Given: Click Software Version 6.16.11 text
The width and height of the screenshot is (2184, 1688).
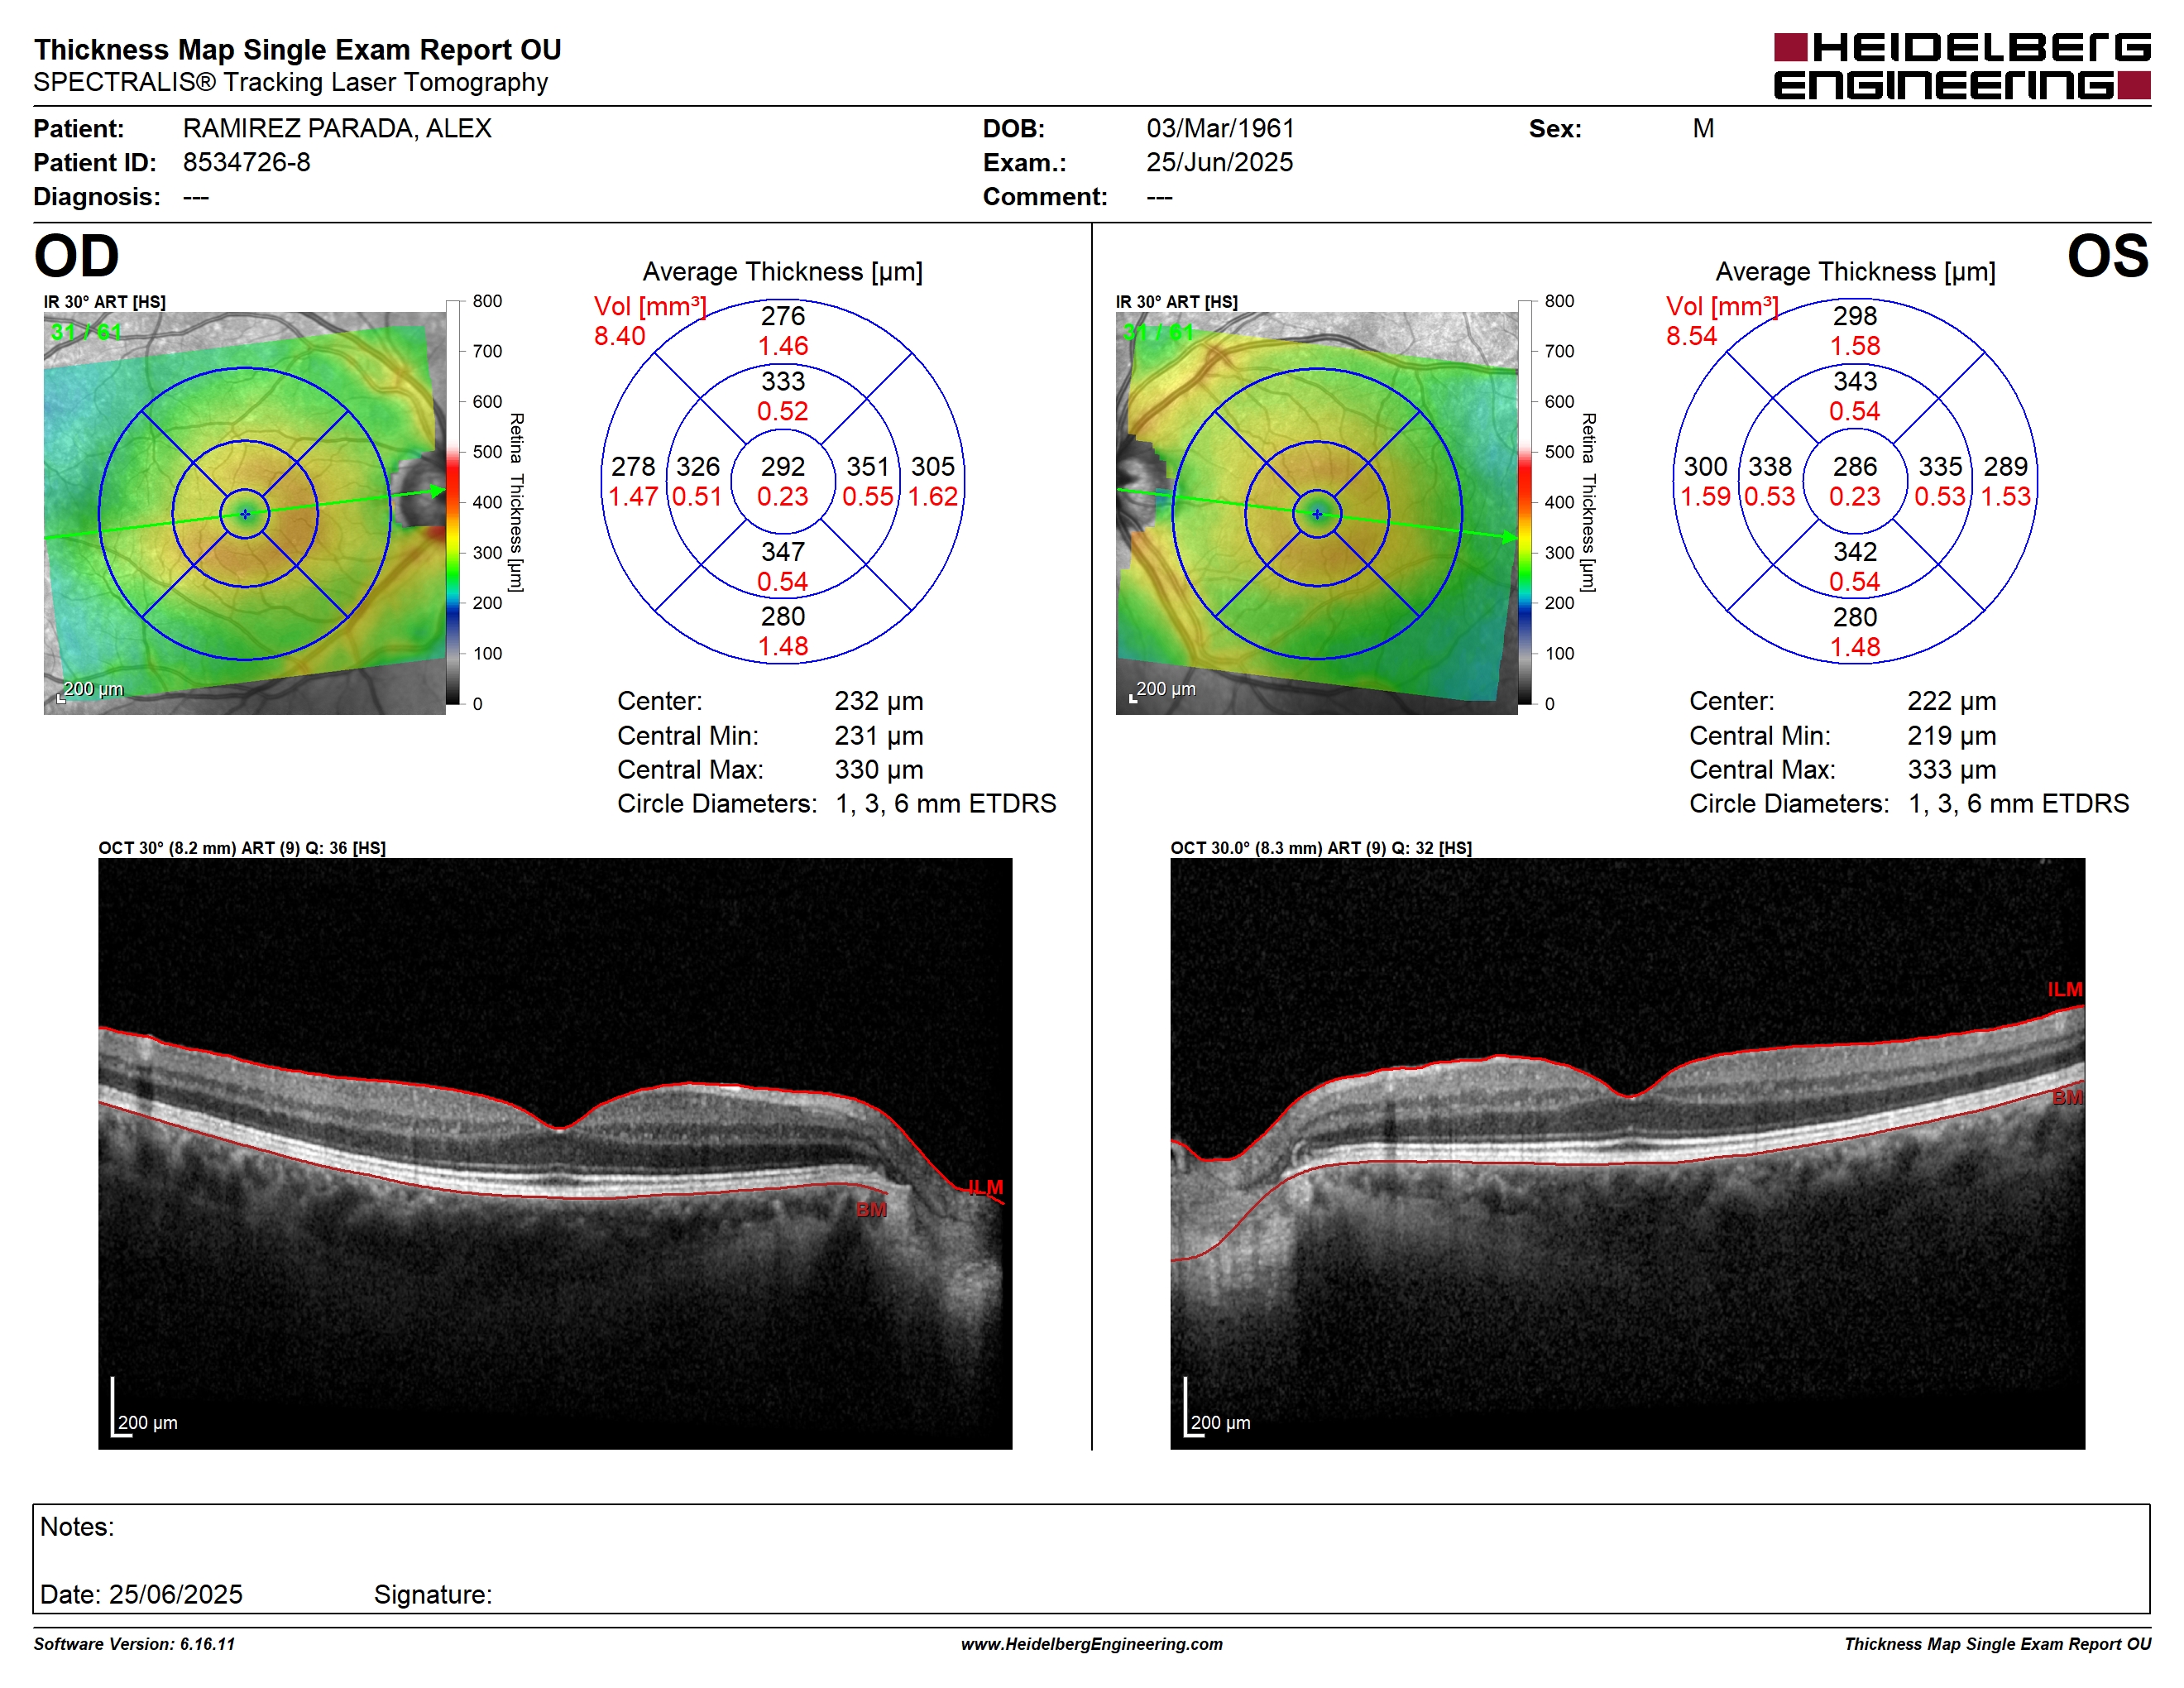Looking at the screenshot, I should [x=134, y=1644].
